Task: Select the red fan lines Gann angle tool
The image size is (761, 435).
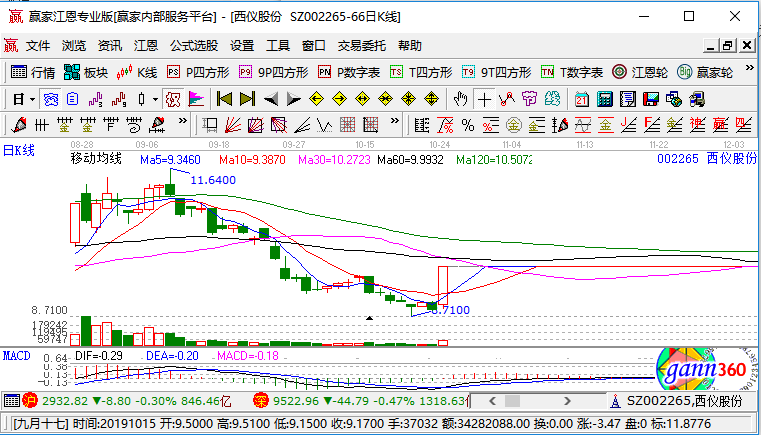Action: 232,125
